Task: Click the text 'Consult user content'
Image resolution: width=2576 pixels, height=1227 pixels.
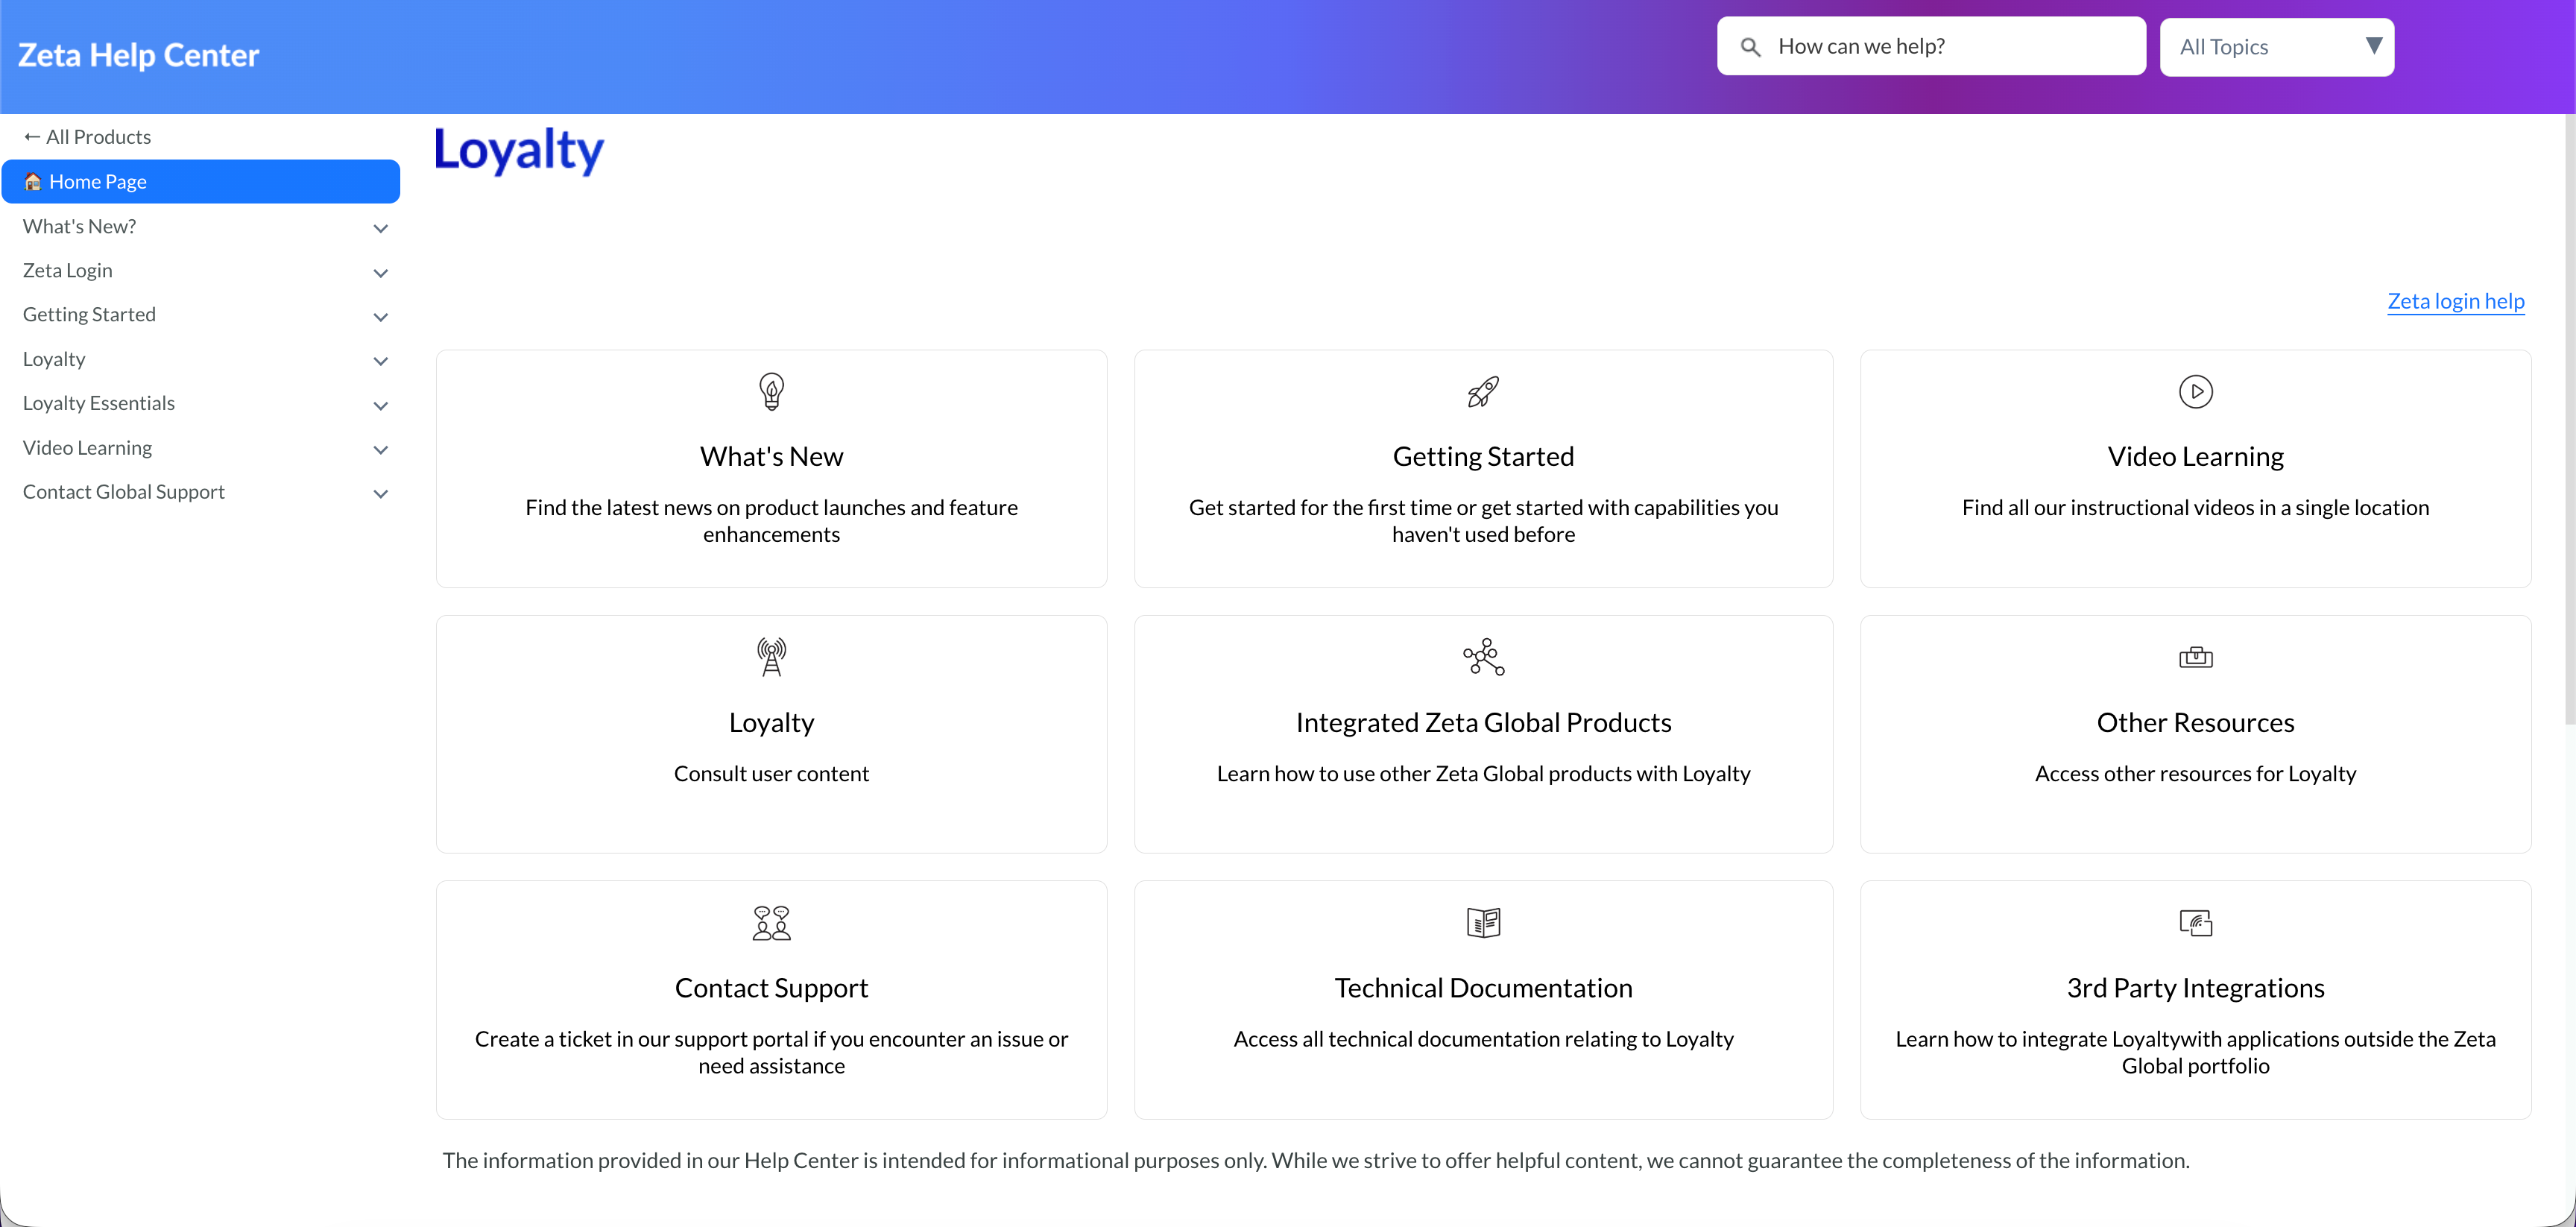Action: coord(771,773)
